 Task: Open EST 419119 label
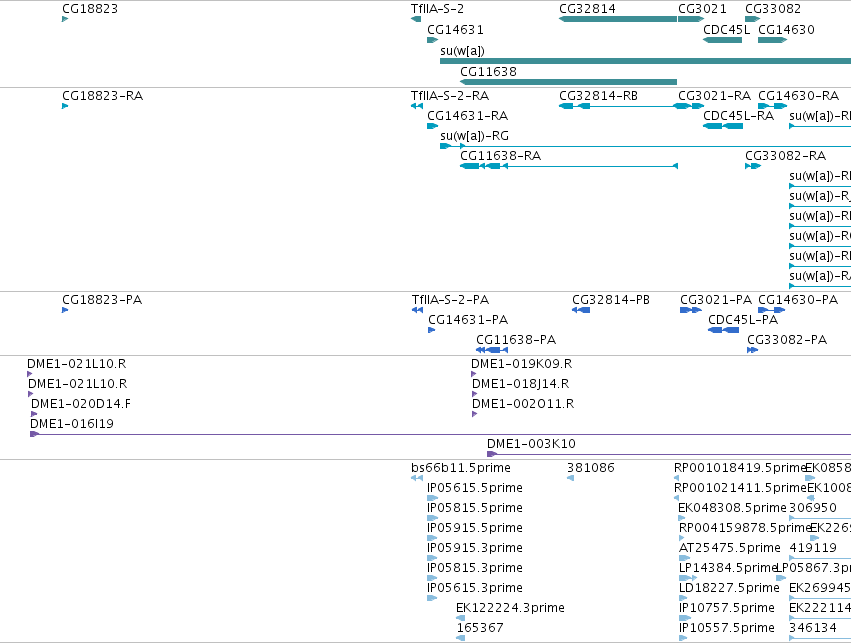coord(812,549)
